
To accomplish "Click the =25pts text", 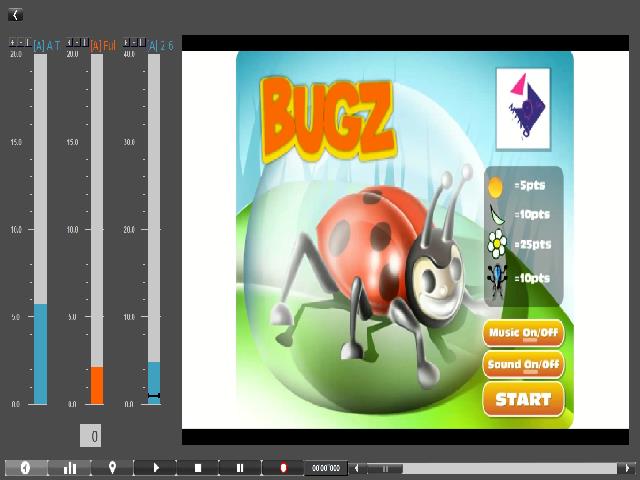I will [533, 244].
